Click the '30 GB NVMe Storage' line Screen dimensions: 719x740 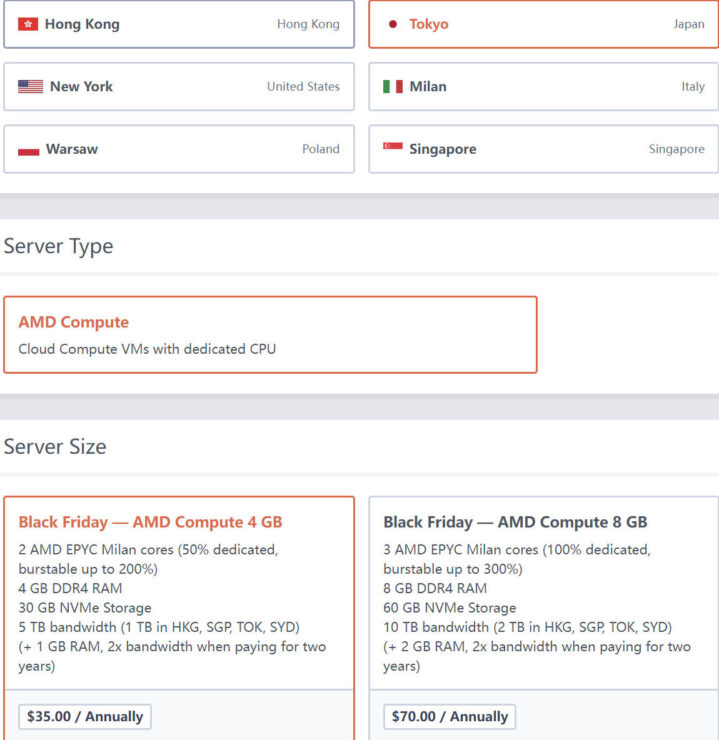pos(85,607)
